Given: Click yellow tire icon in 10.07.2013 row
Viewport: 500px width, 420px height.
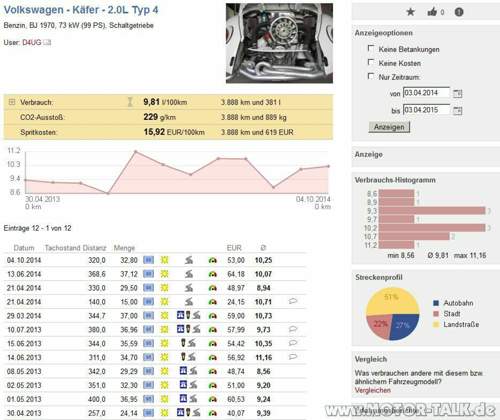Looking at the screenshot, I should [164, 330].
